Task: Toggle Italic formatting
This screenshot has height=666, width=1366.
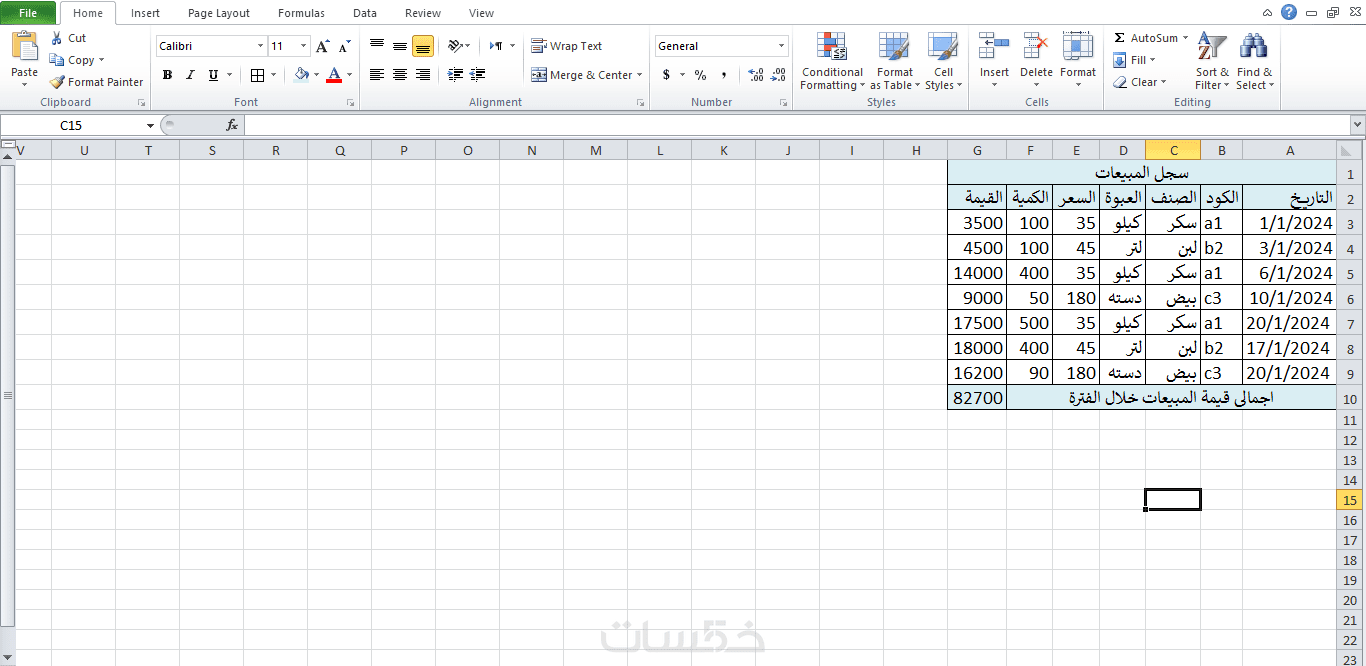Action: click(x=190, y=75)
